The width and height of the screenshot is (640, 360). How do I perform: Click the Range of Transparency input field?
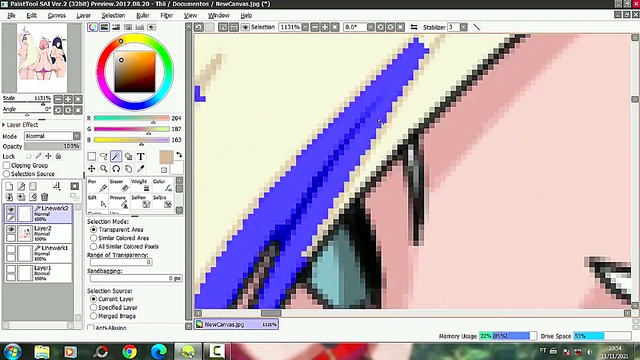coord(121,262)
